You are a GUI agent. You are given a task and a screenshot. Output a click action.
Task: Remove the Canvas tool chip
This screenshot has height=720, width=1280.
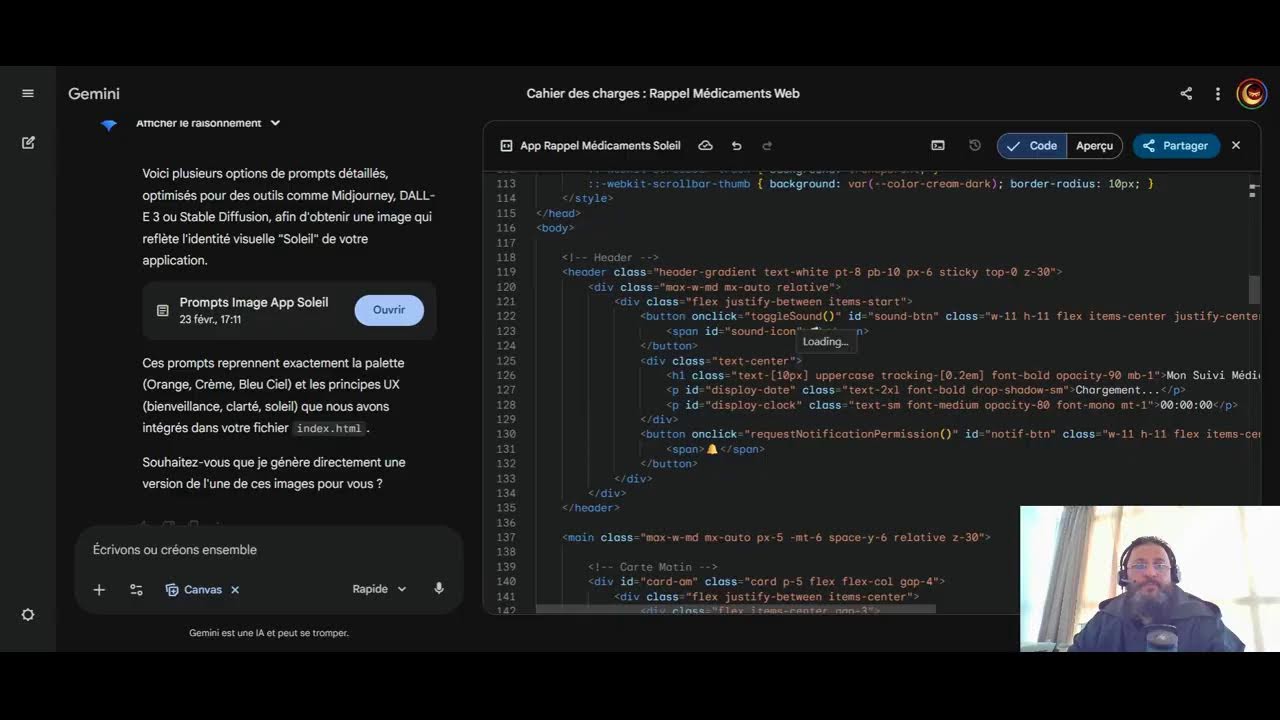pos(235,589)
